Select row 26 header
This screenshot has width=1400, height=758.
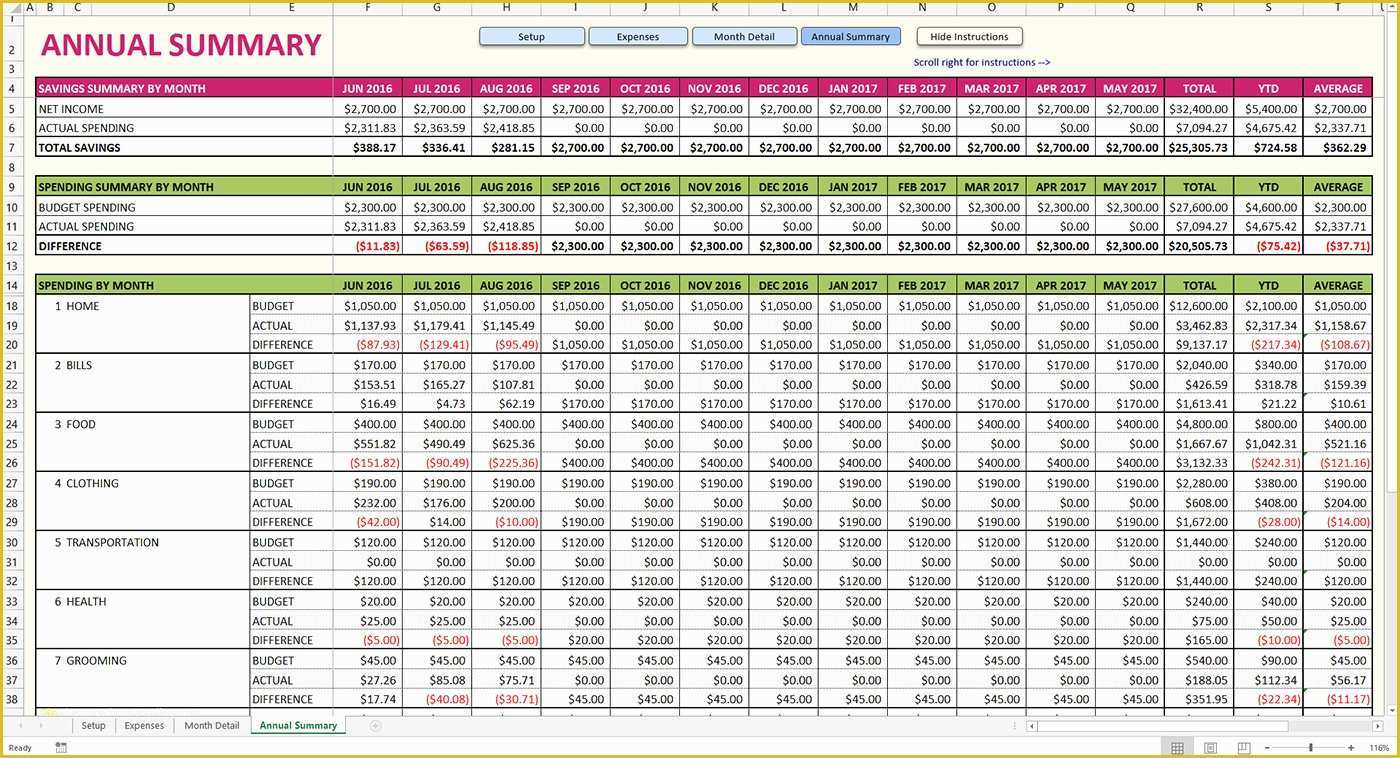(x=13, y=463)
